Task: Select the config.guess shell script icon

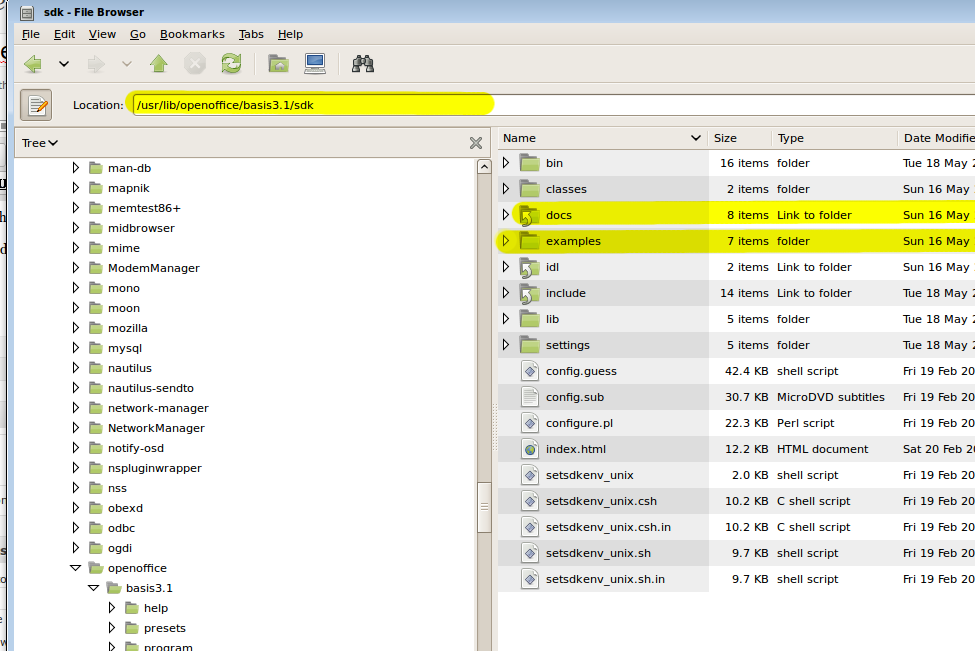Action: (x=530, y=371)
